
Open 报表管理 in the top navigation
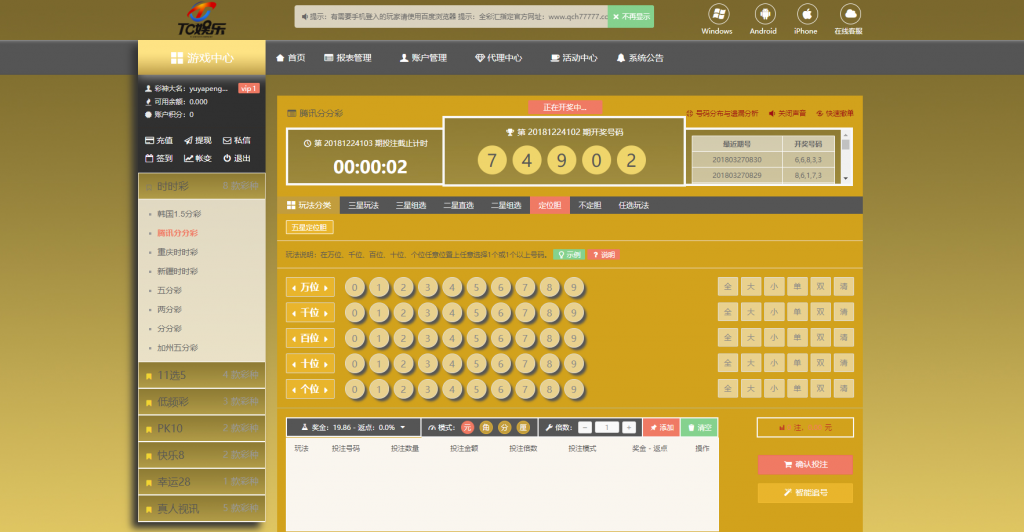pos(347,58)
